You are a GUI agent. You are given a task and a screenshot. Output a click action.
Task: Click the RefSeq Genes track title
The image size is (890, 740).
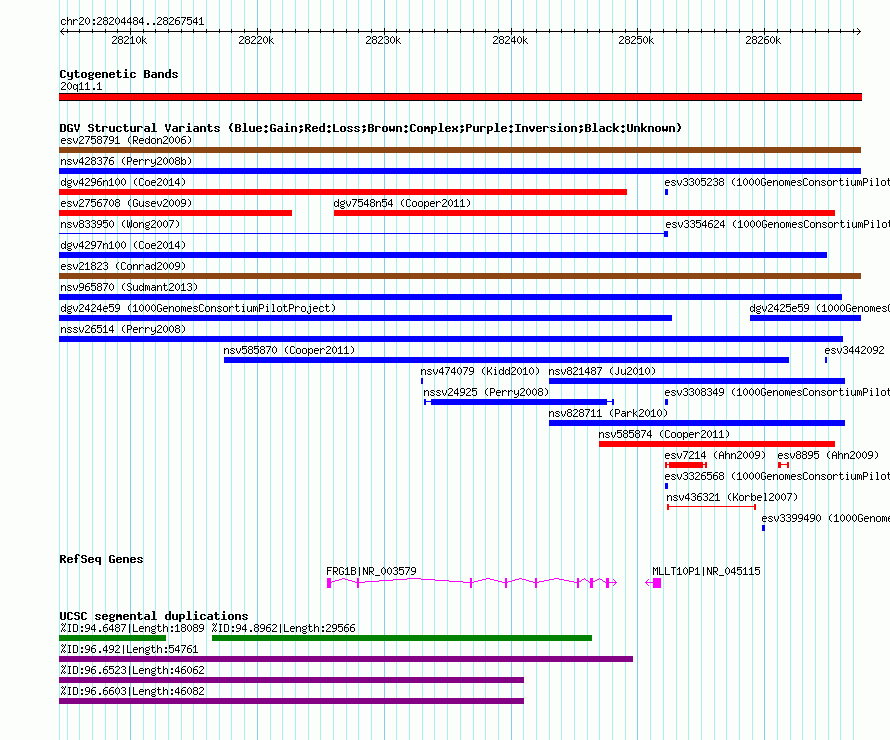coord(101,559)
